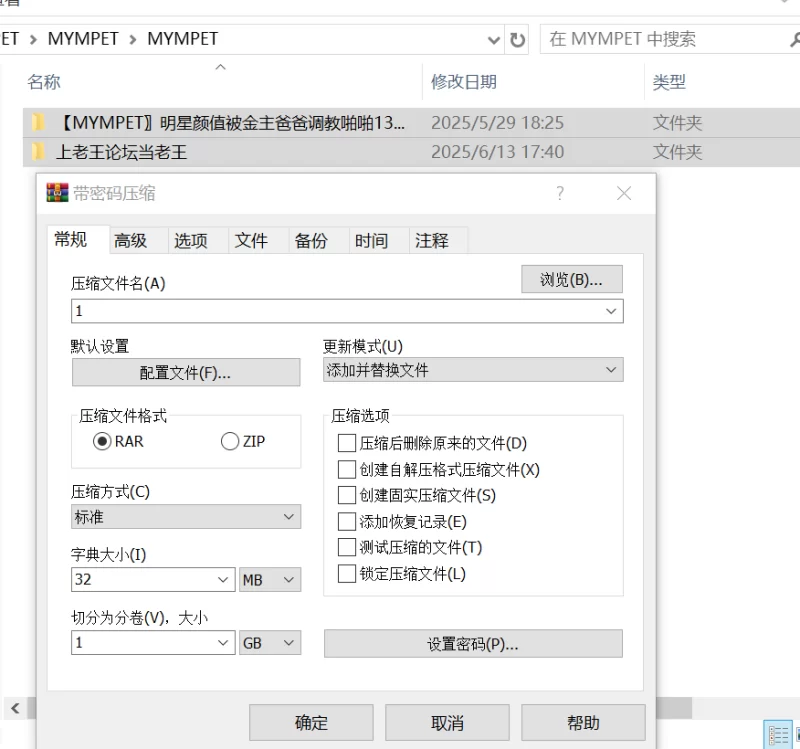The image size is (800, 749).
Task: Click date 2025/5/29 18:25
Action: [x=497, y=122]
